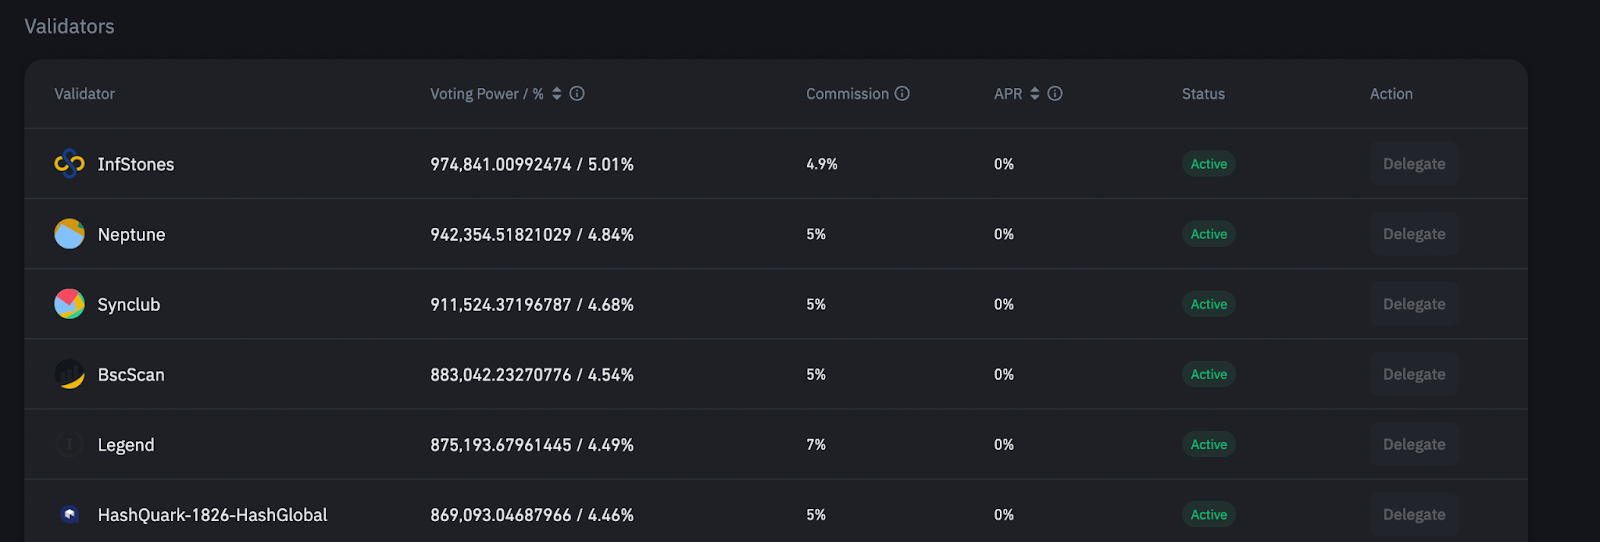Open the Neptune validator name link
Viewport: 1600px width, 542px height.
[x=131, y=235]
